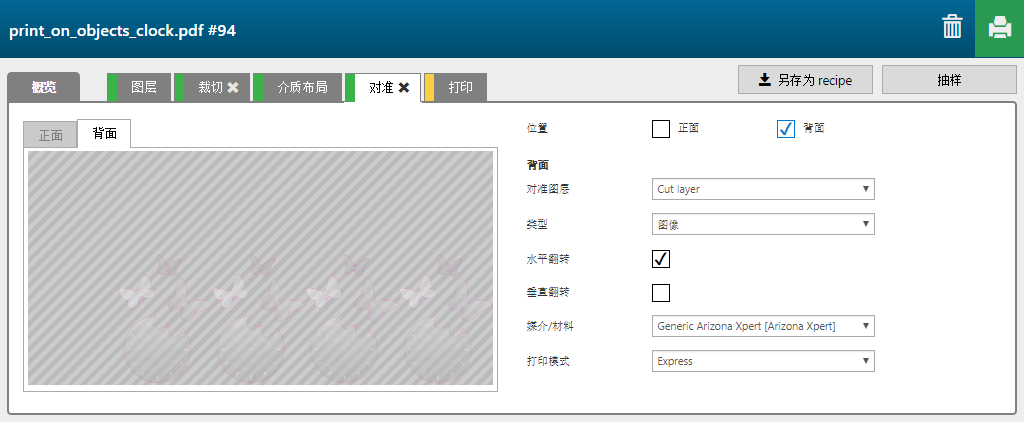The width and height of the screenshot is (1024, 422).
Task: Print the job using green printer icon
Action: tap(999, 28)
